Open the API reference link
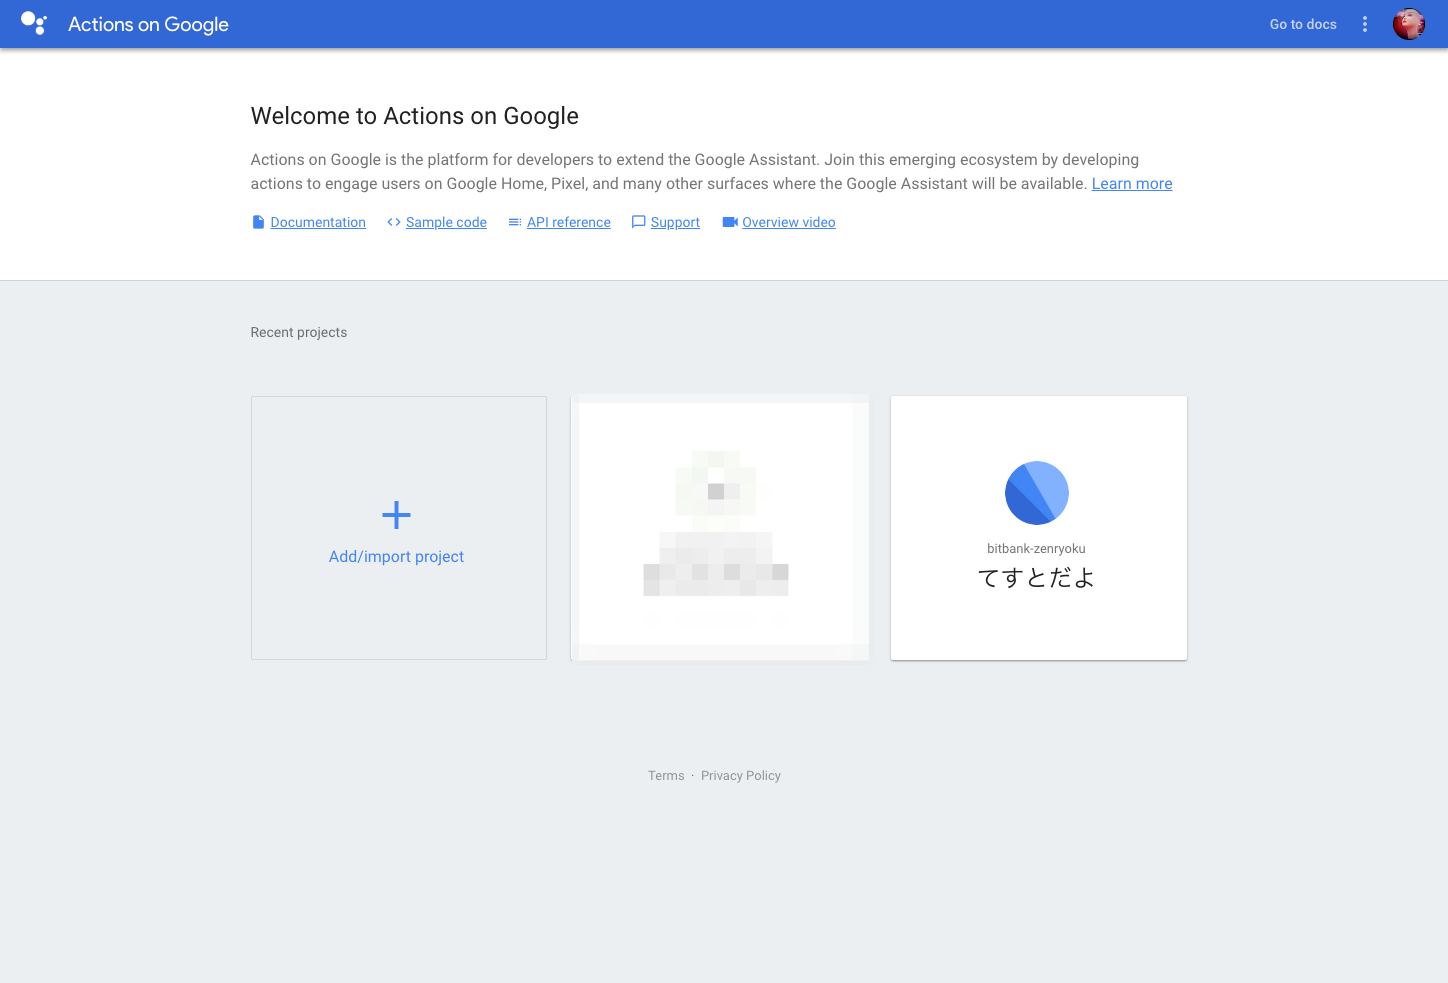This screenshot has height=983, width=1448. click(x=569, y=222)
